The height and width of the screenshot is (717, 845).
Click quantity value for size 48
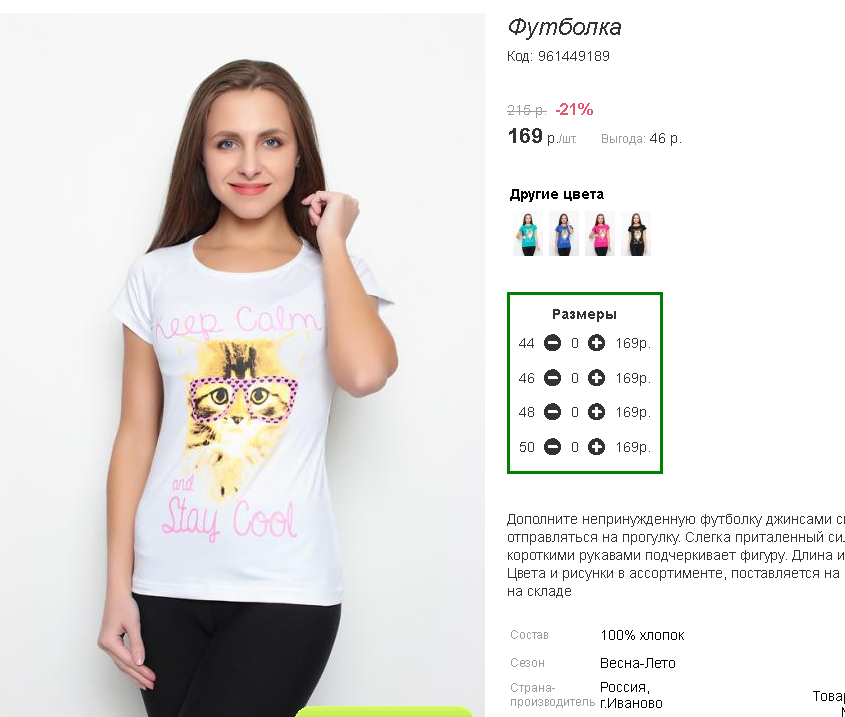[x=574, y=412]
